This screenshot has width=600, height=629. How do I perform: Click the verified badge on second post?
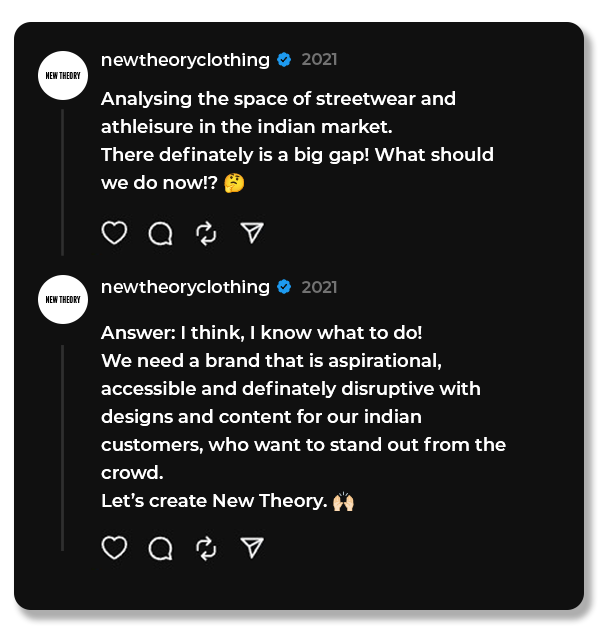284,287
